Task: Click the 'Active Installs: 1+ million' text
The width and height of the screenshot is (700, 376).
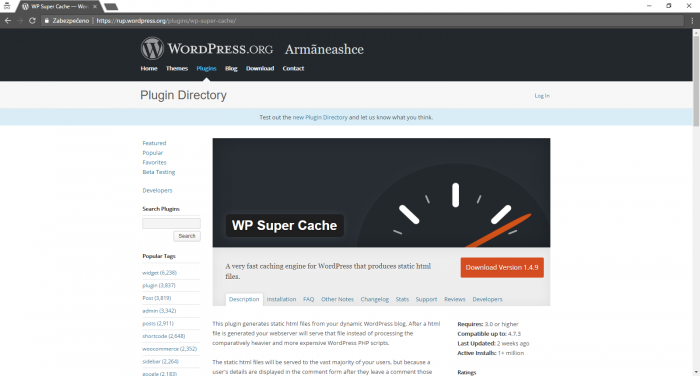Action: 491,353
